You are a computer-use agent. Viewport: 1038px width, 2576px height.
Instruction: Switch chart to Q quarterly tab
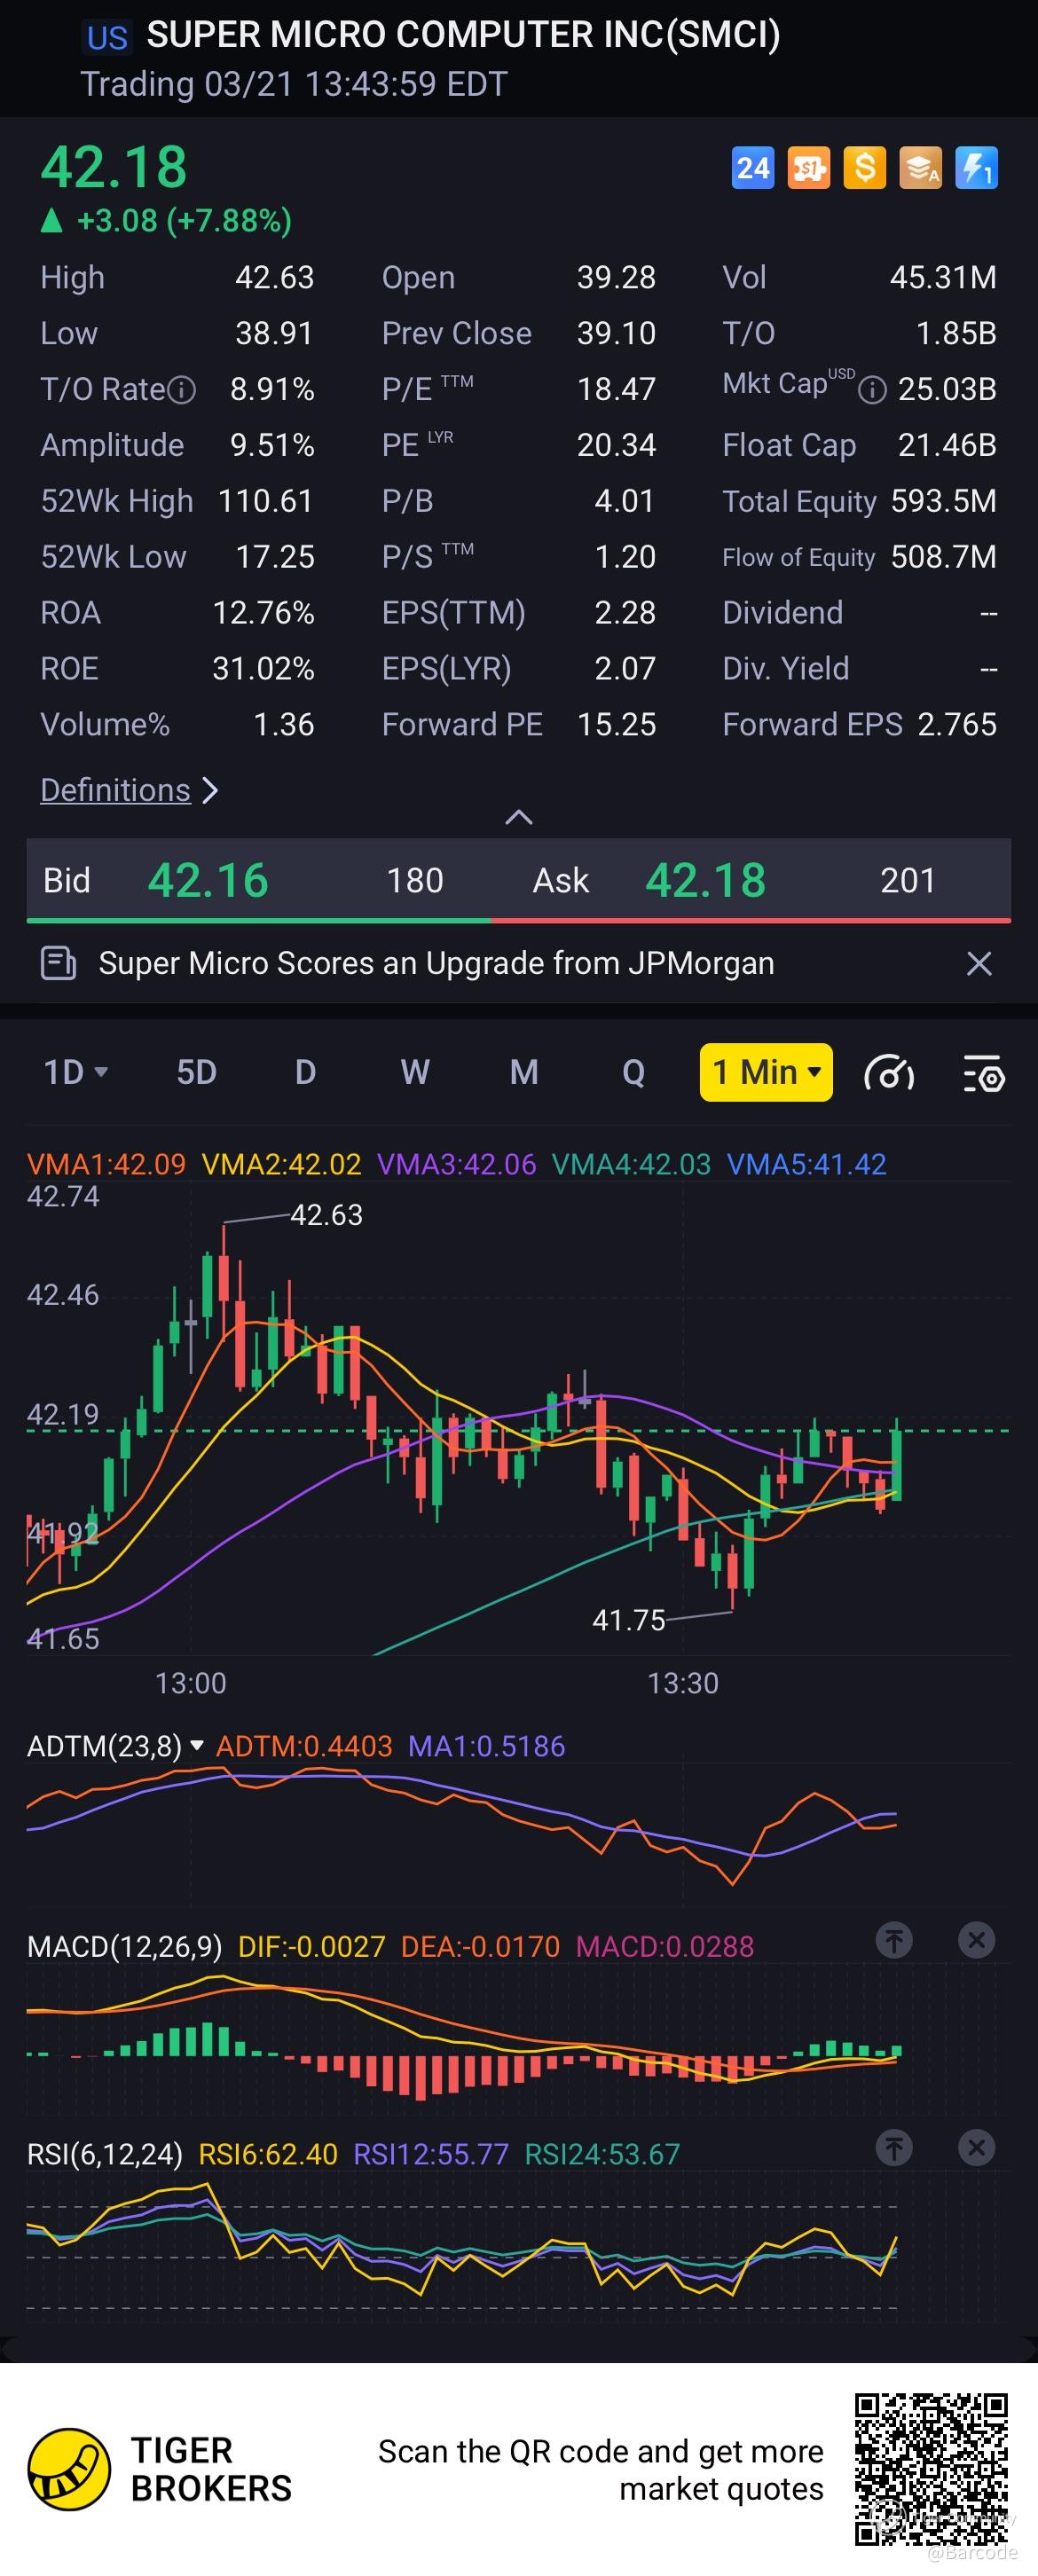(633, 1072)
